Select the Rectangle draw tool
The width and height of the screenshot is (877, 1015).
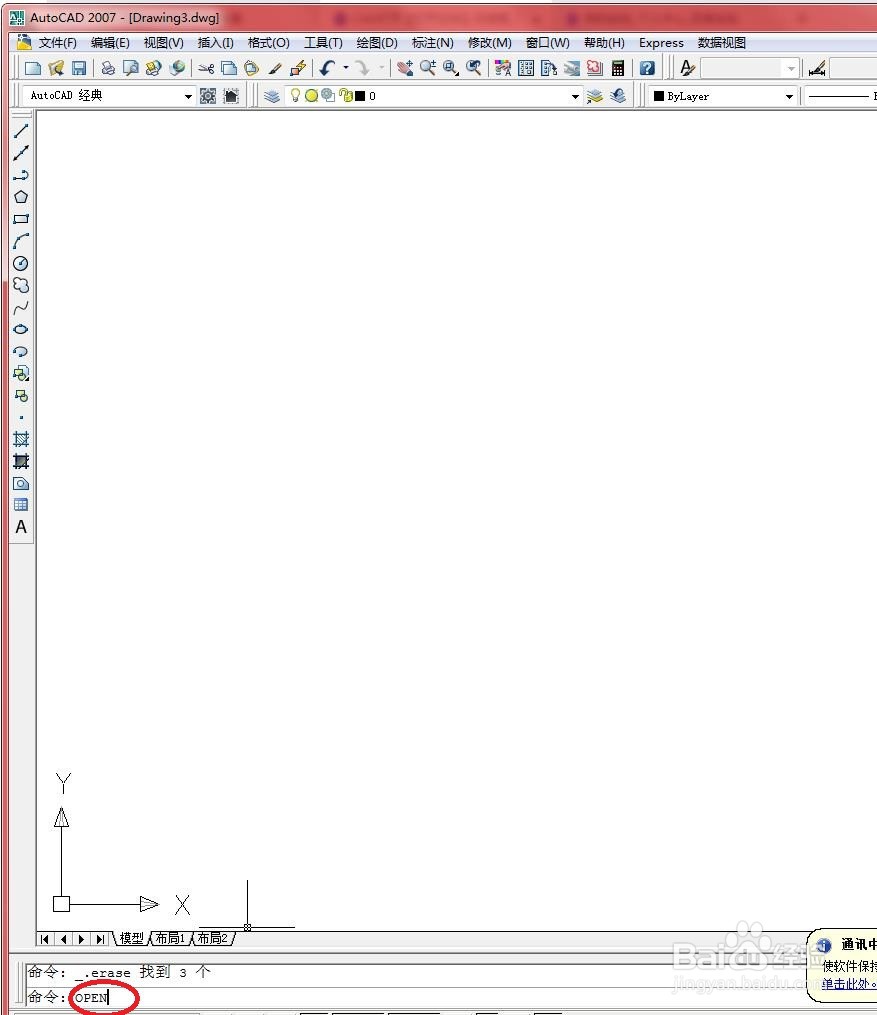tap(21, 219)
